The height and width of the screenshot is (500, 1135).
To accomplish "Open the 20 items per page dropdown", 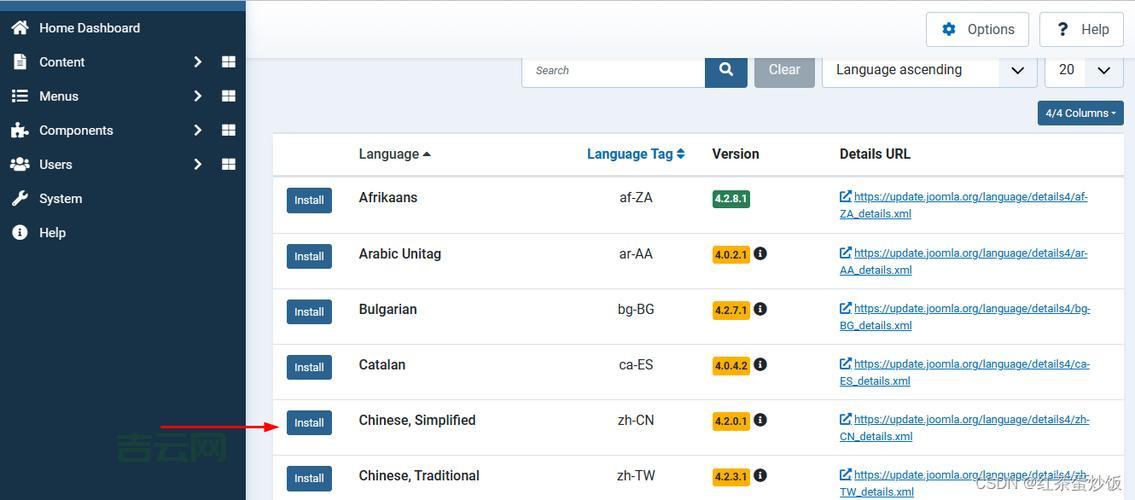I will pyautogui.click(x=1084, y=70).
